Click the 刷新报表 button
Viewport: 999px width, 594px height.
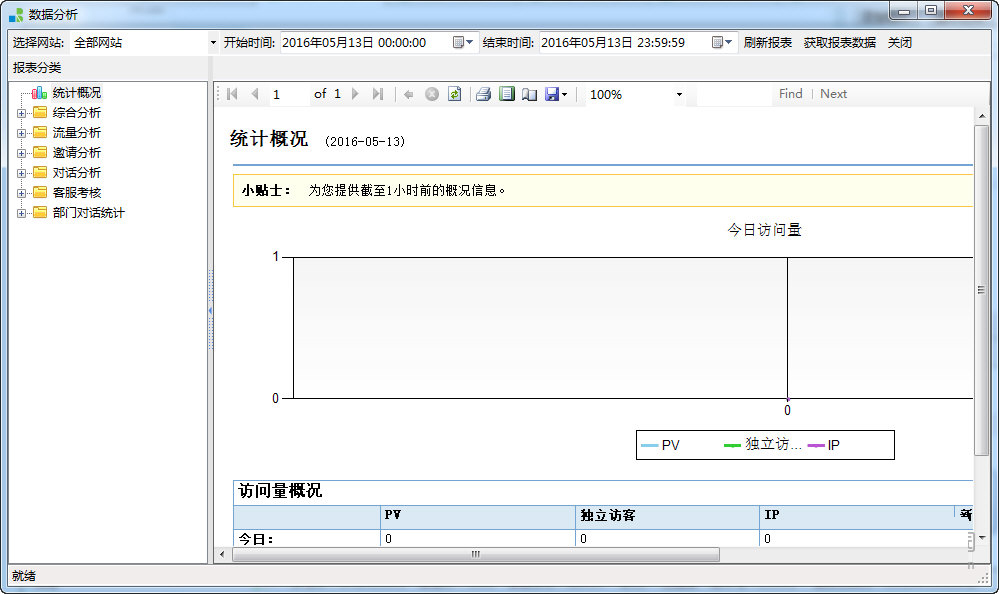tap(767, 43)
